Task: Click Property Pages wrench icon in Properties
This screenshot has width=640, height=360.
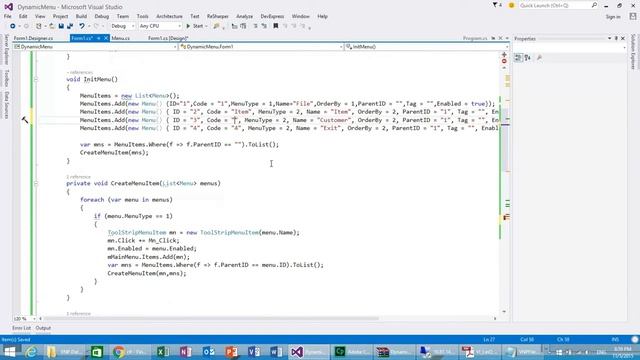Action: pos(539,58)
